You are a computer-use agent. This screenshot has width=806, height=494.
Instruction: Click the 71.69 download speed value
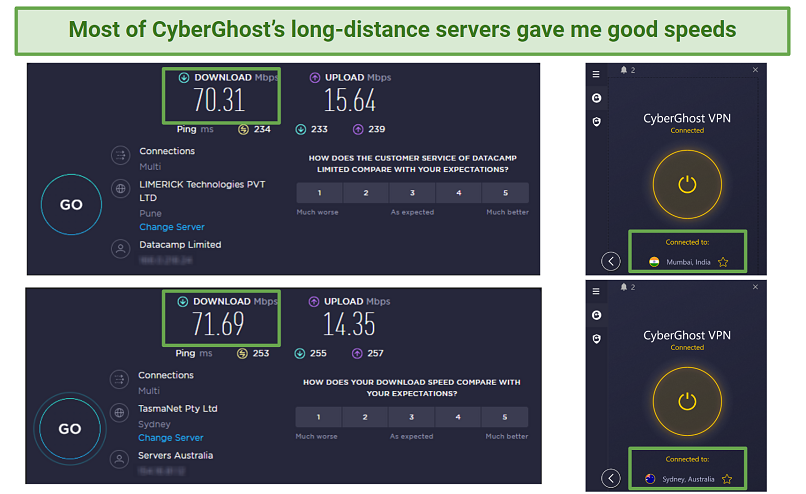click(218, 324)
